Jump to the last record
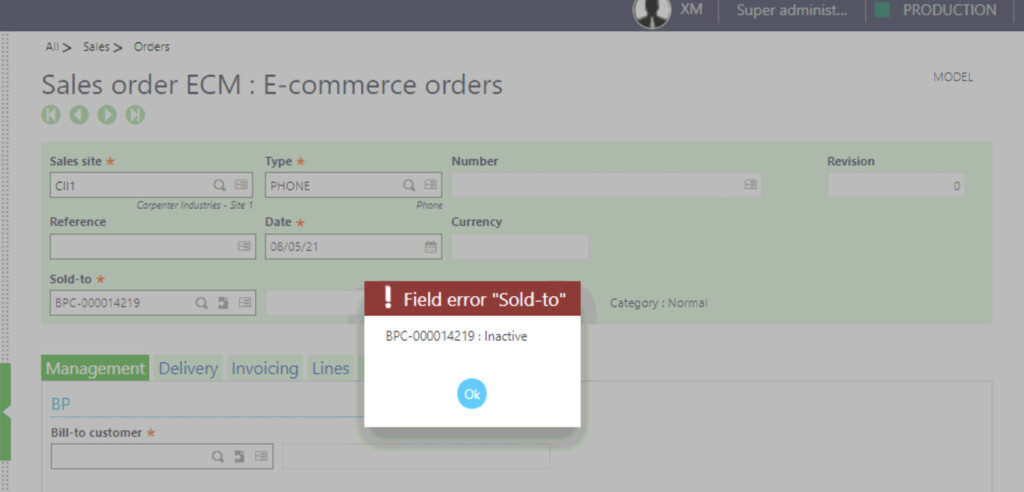This screenshot has height=492, width=1024. click(135, 115)
